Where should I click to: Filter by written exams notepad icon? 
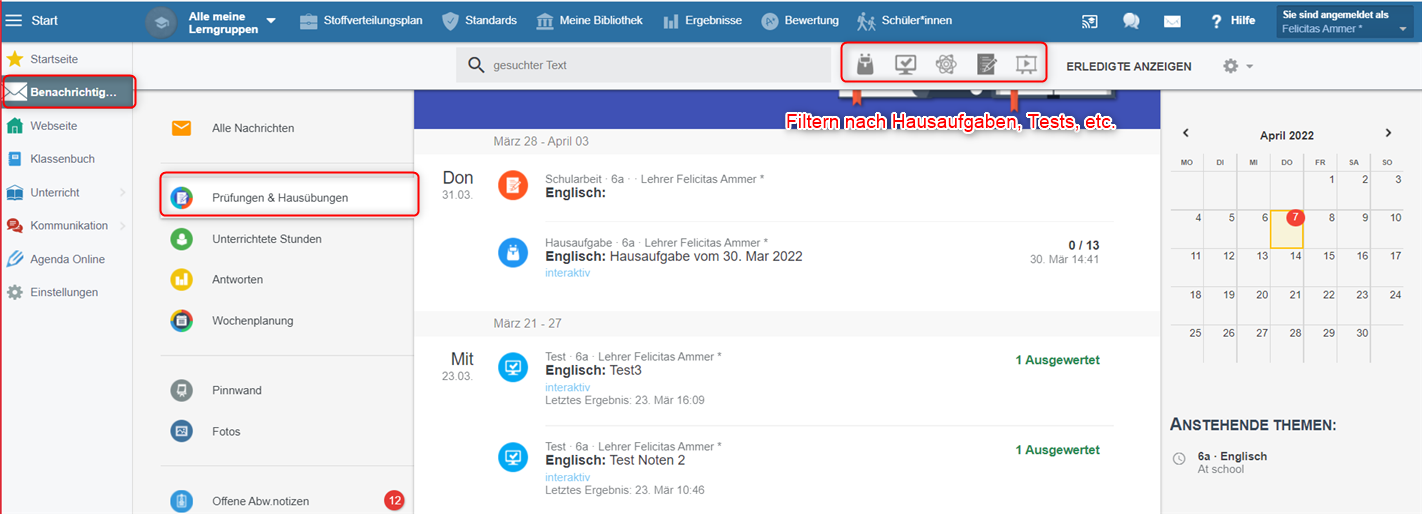[986, 65]
